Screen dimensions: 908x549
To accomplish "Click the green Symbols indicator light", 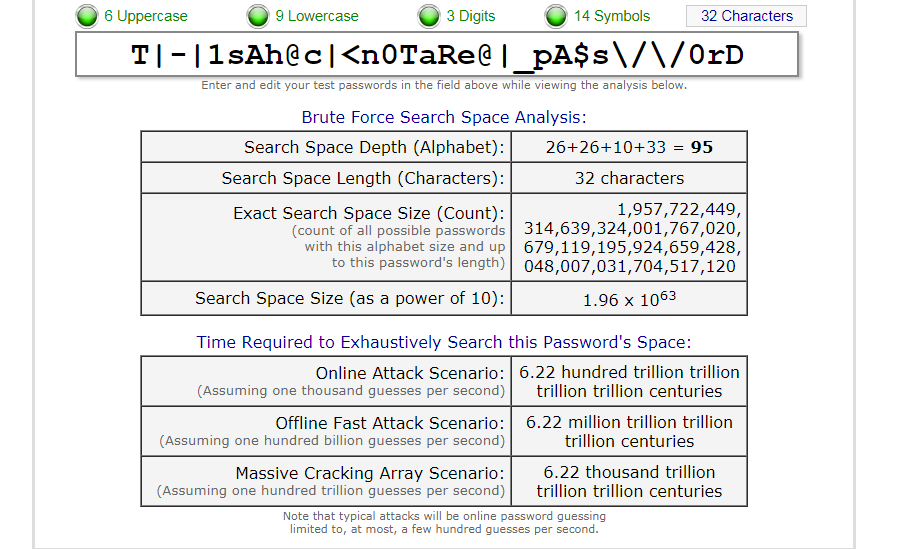I will pos(556,16).
